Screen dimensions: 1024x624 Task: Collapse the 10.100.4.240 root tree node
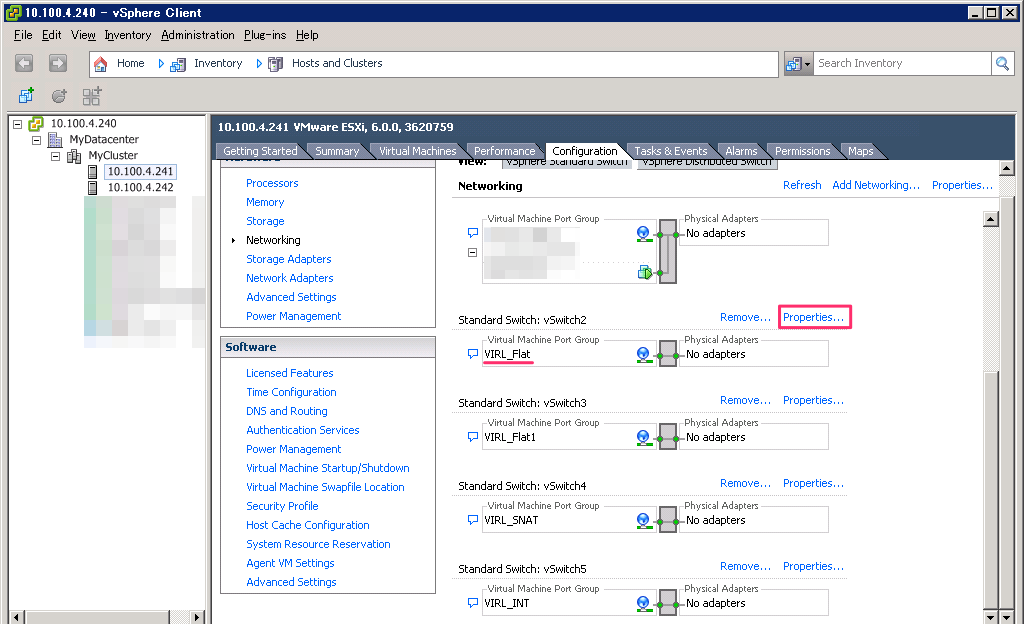(18, 124)
